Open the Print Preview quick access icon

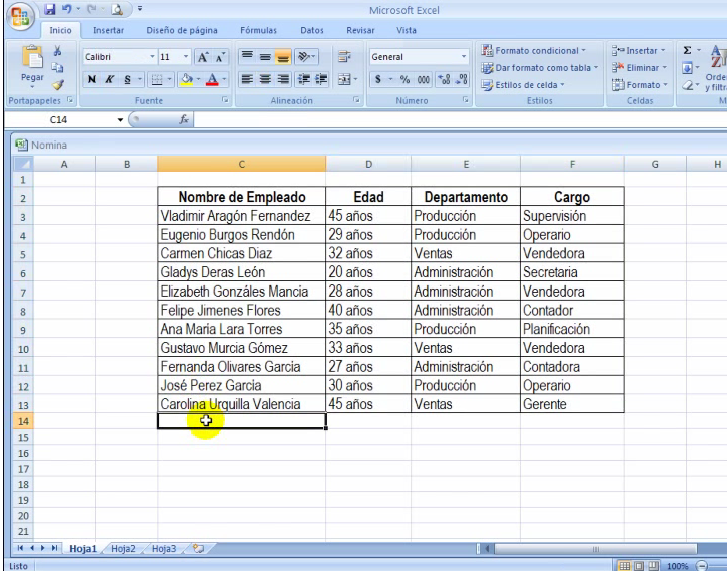tap(117, 9)
